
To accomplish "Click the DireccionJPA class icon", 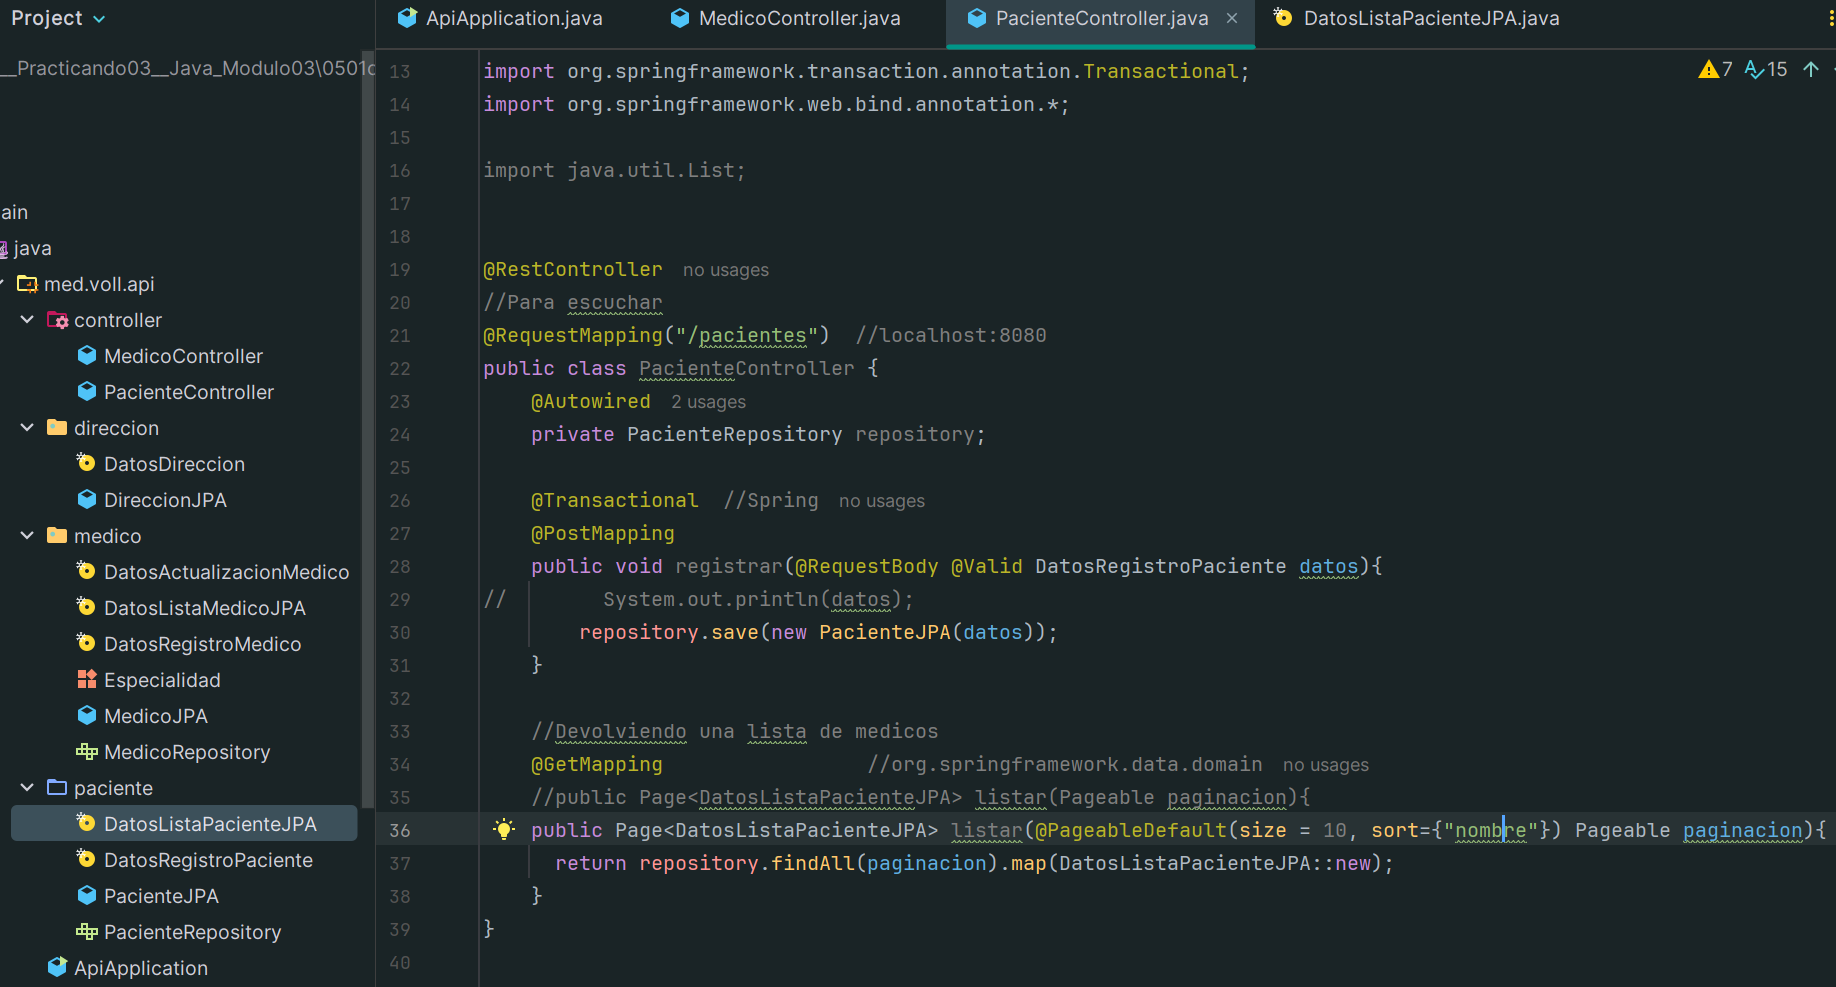I will coord(87,499).
